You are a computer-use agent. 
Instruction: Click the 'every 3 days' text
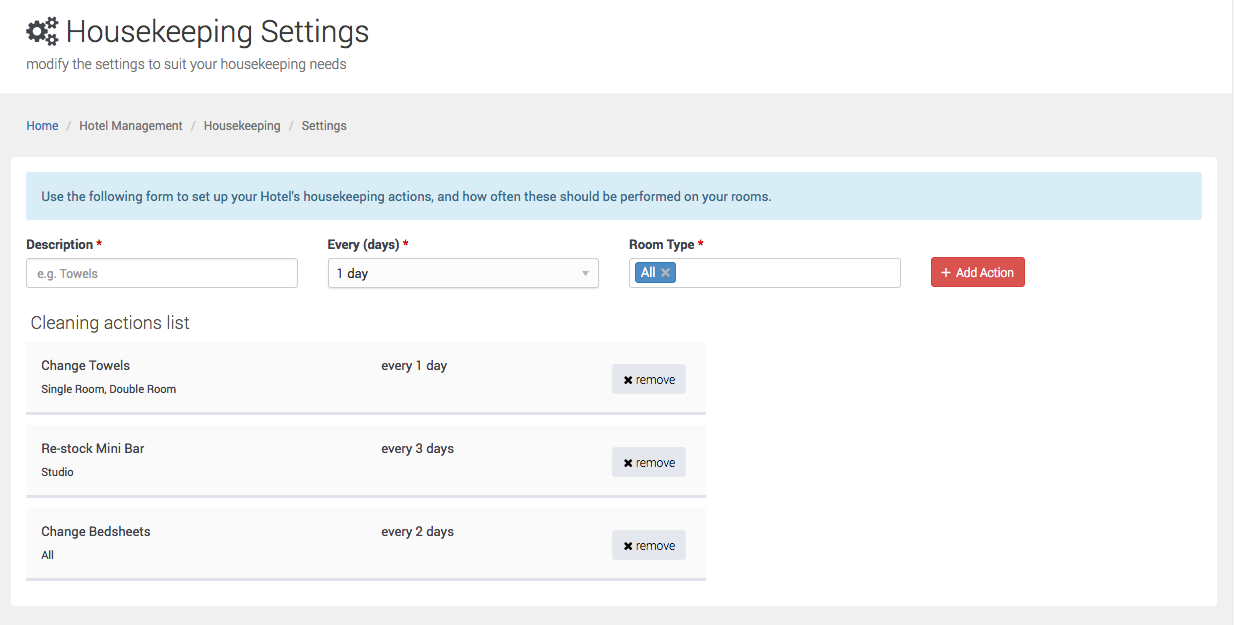tap(418, 449)
